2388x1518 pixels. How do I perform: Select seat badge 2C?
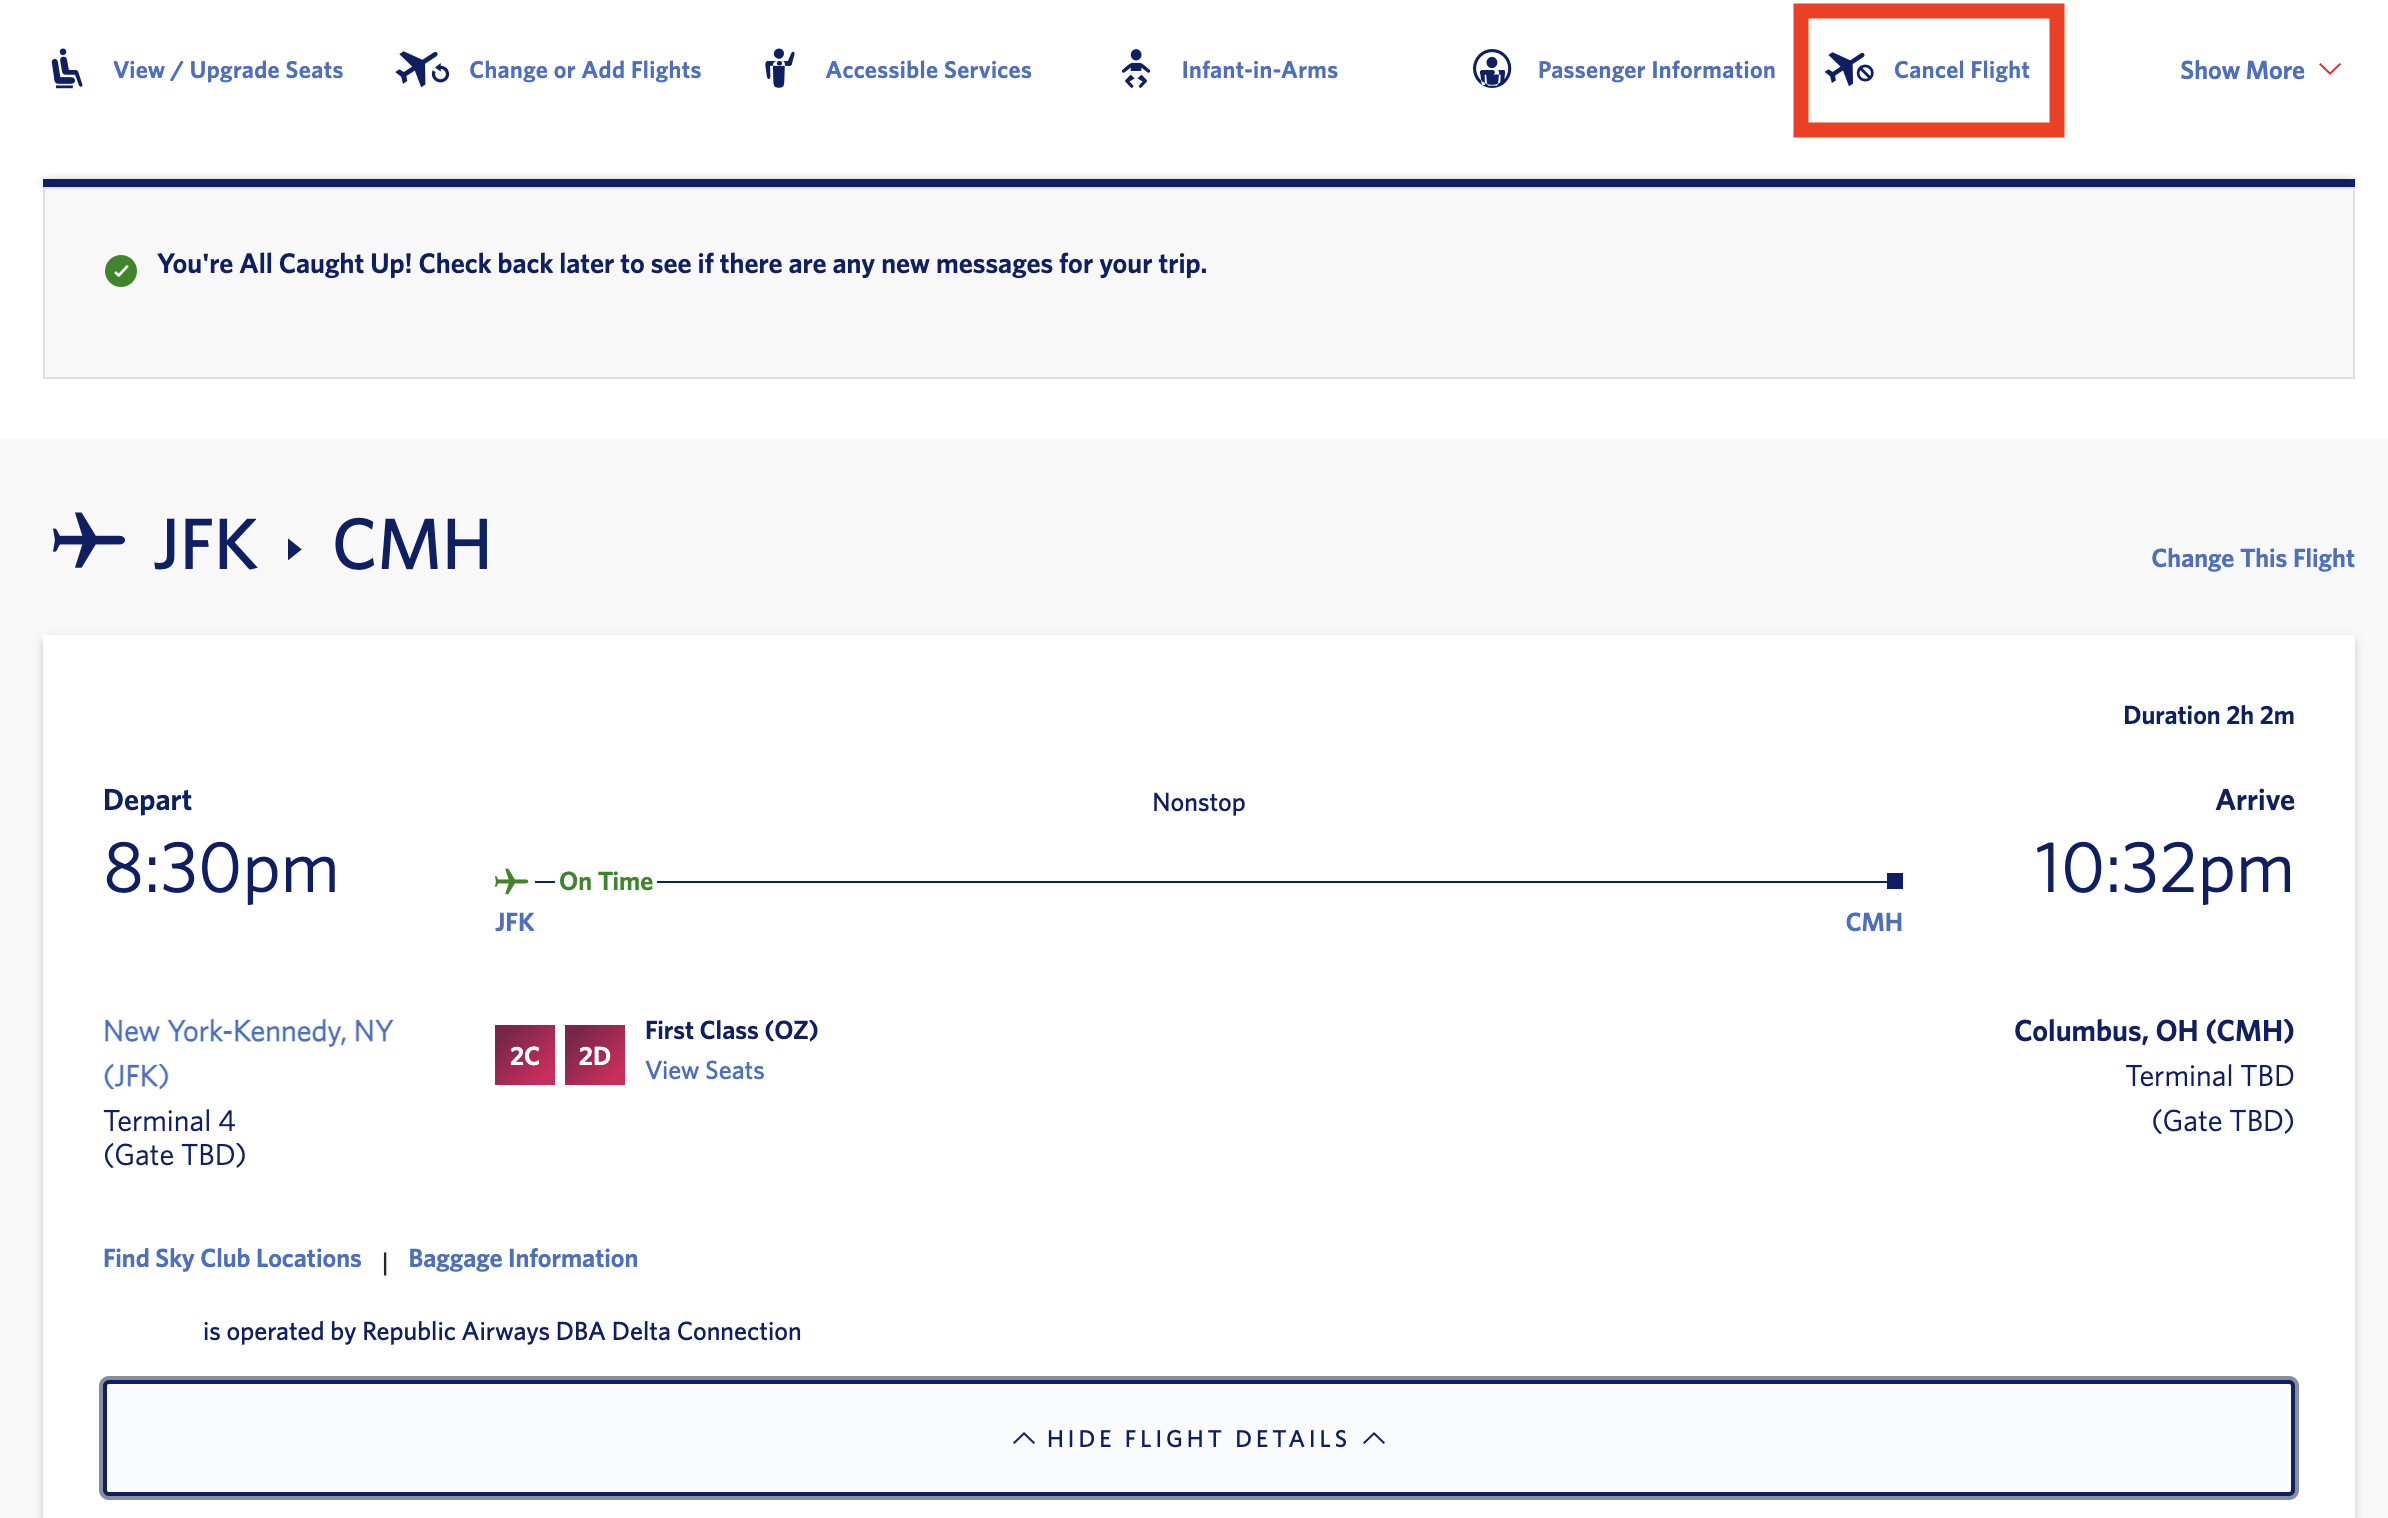(525, 1055)
